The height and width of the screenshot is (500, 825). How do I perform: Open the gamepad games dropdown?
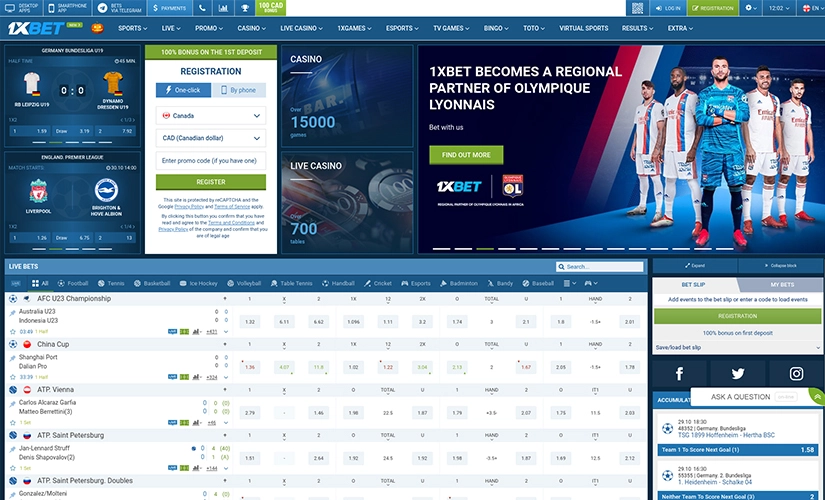(x=591, y=283)
